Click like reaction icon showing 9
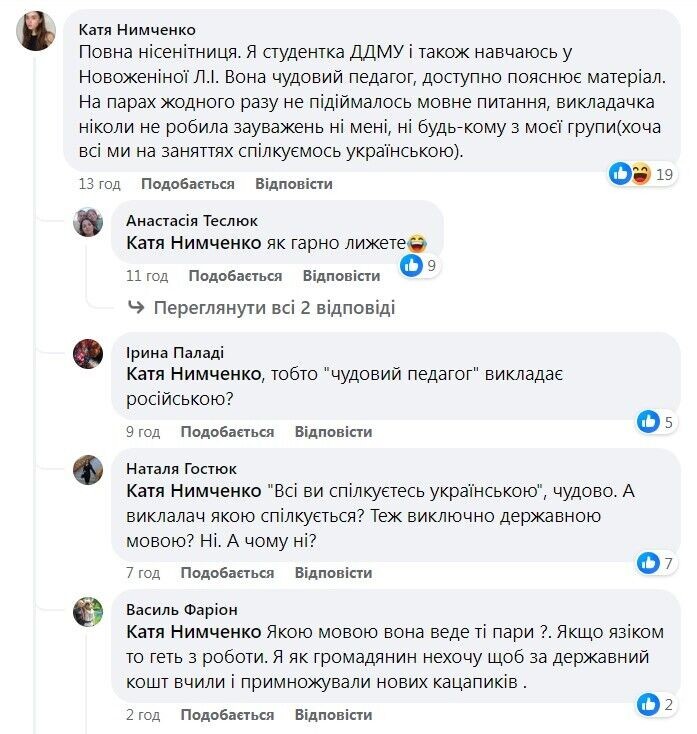Viewport: 697px width, 734px height. click(x=411, y=265)
